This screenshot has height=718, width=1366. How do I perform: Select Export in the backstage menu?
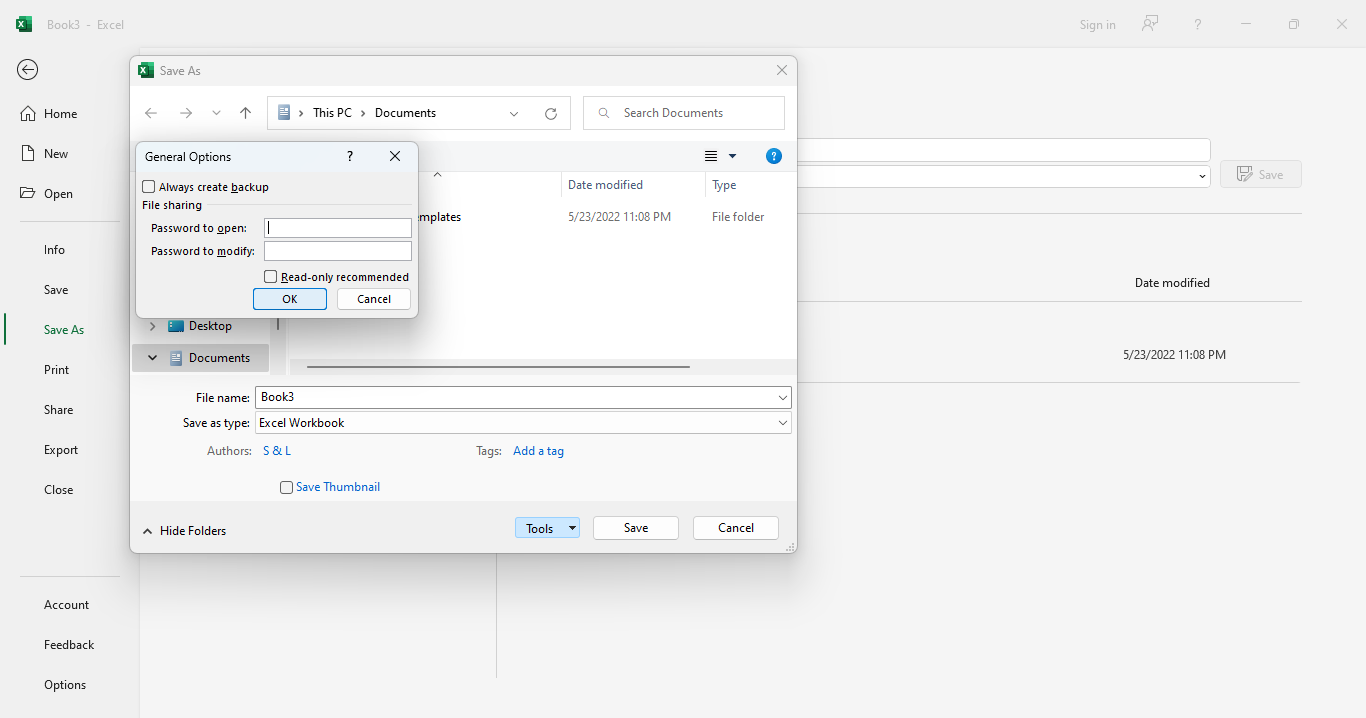click(x=61, y=450)
